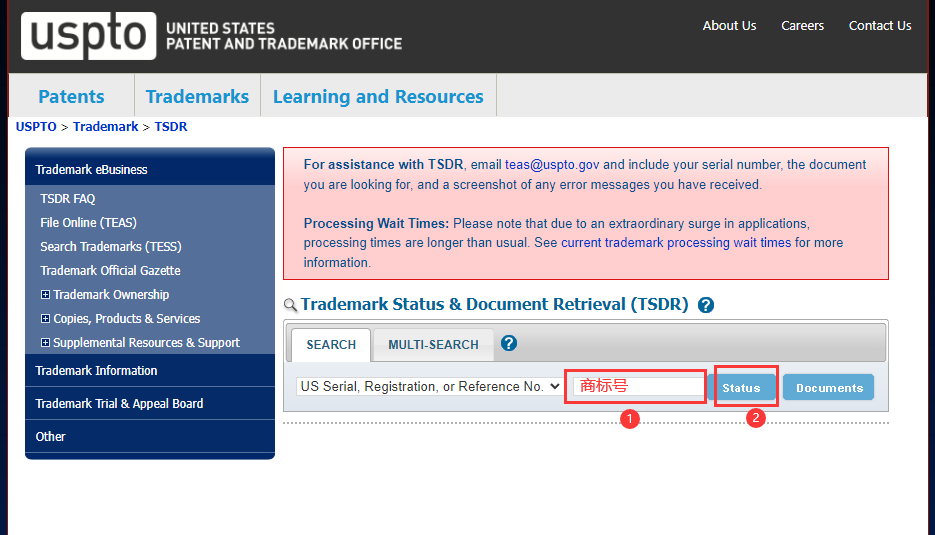
Task: Open Search Trademarks (TESS) link
Action: 111,246
